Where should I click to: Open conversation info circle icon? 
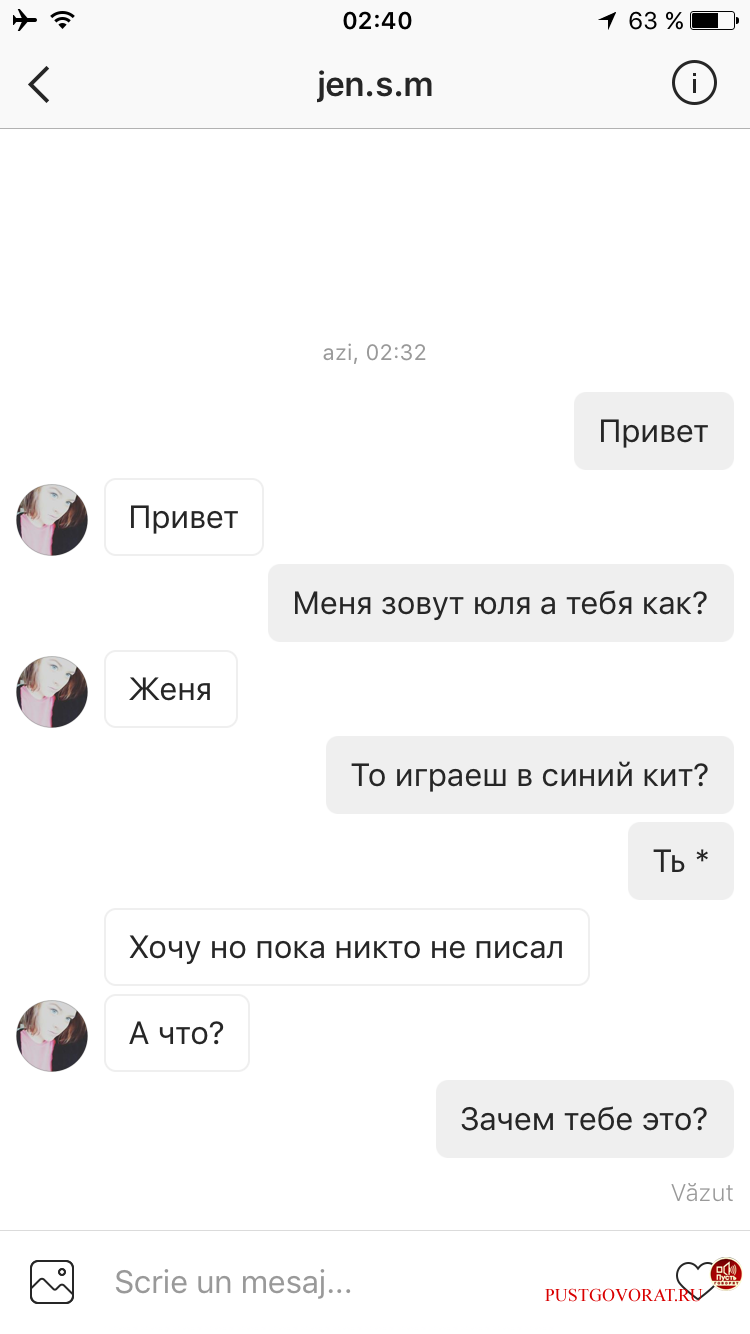click(x=694, y=83)
